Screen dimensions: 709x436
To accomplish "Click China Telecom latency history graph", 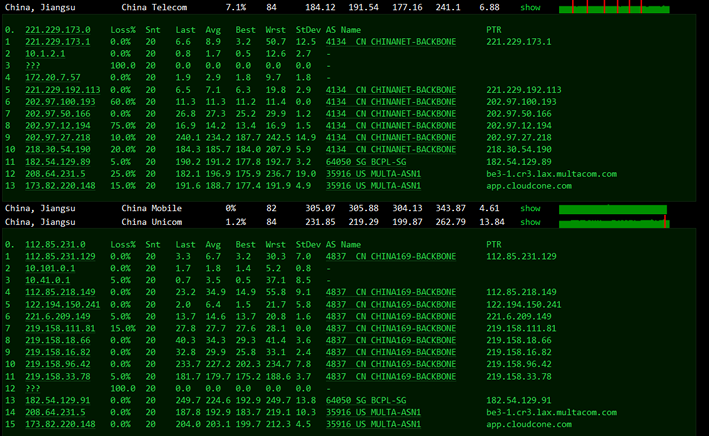I will coord(612,8).
